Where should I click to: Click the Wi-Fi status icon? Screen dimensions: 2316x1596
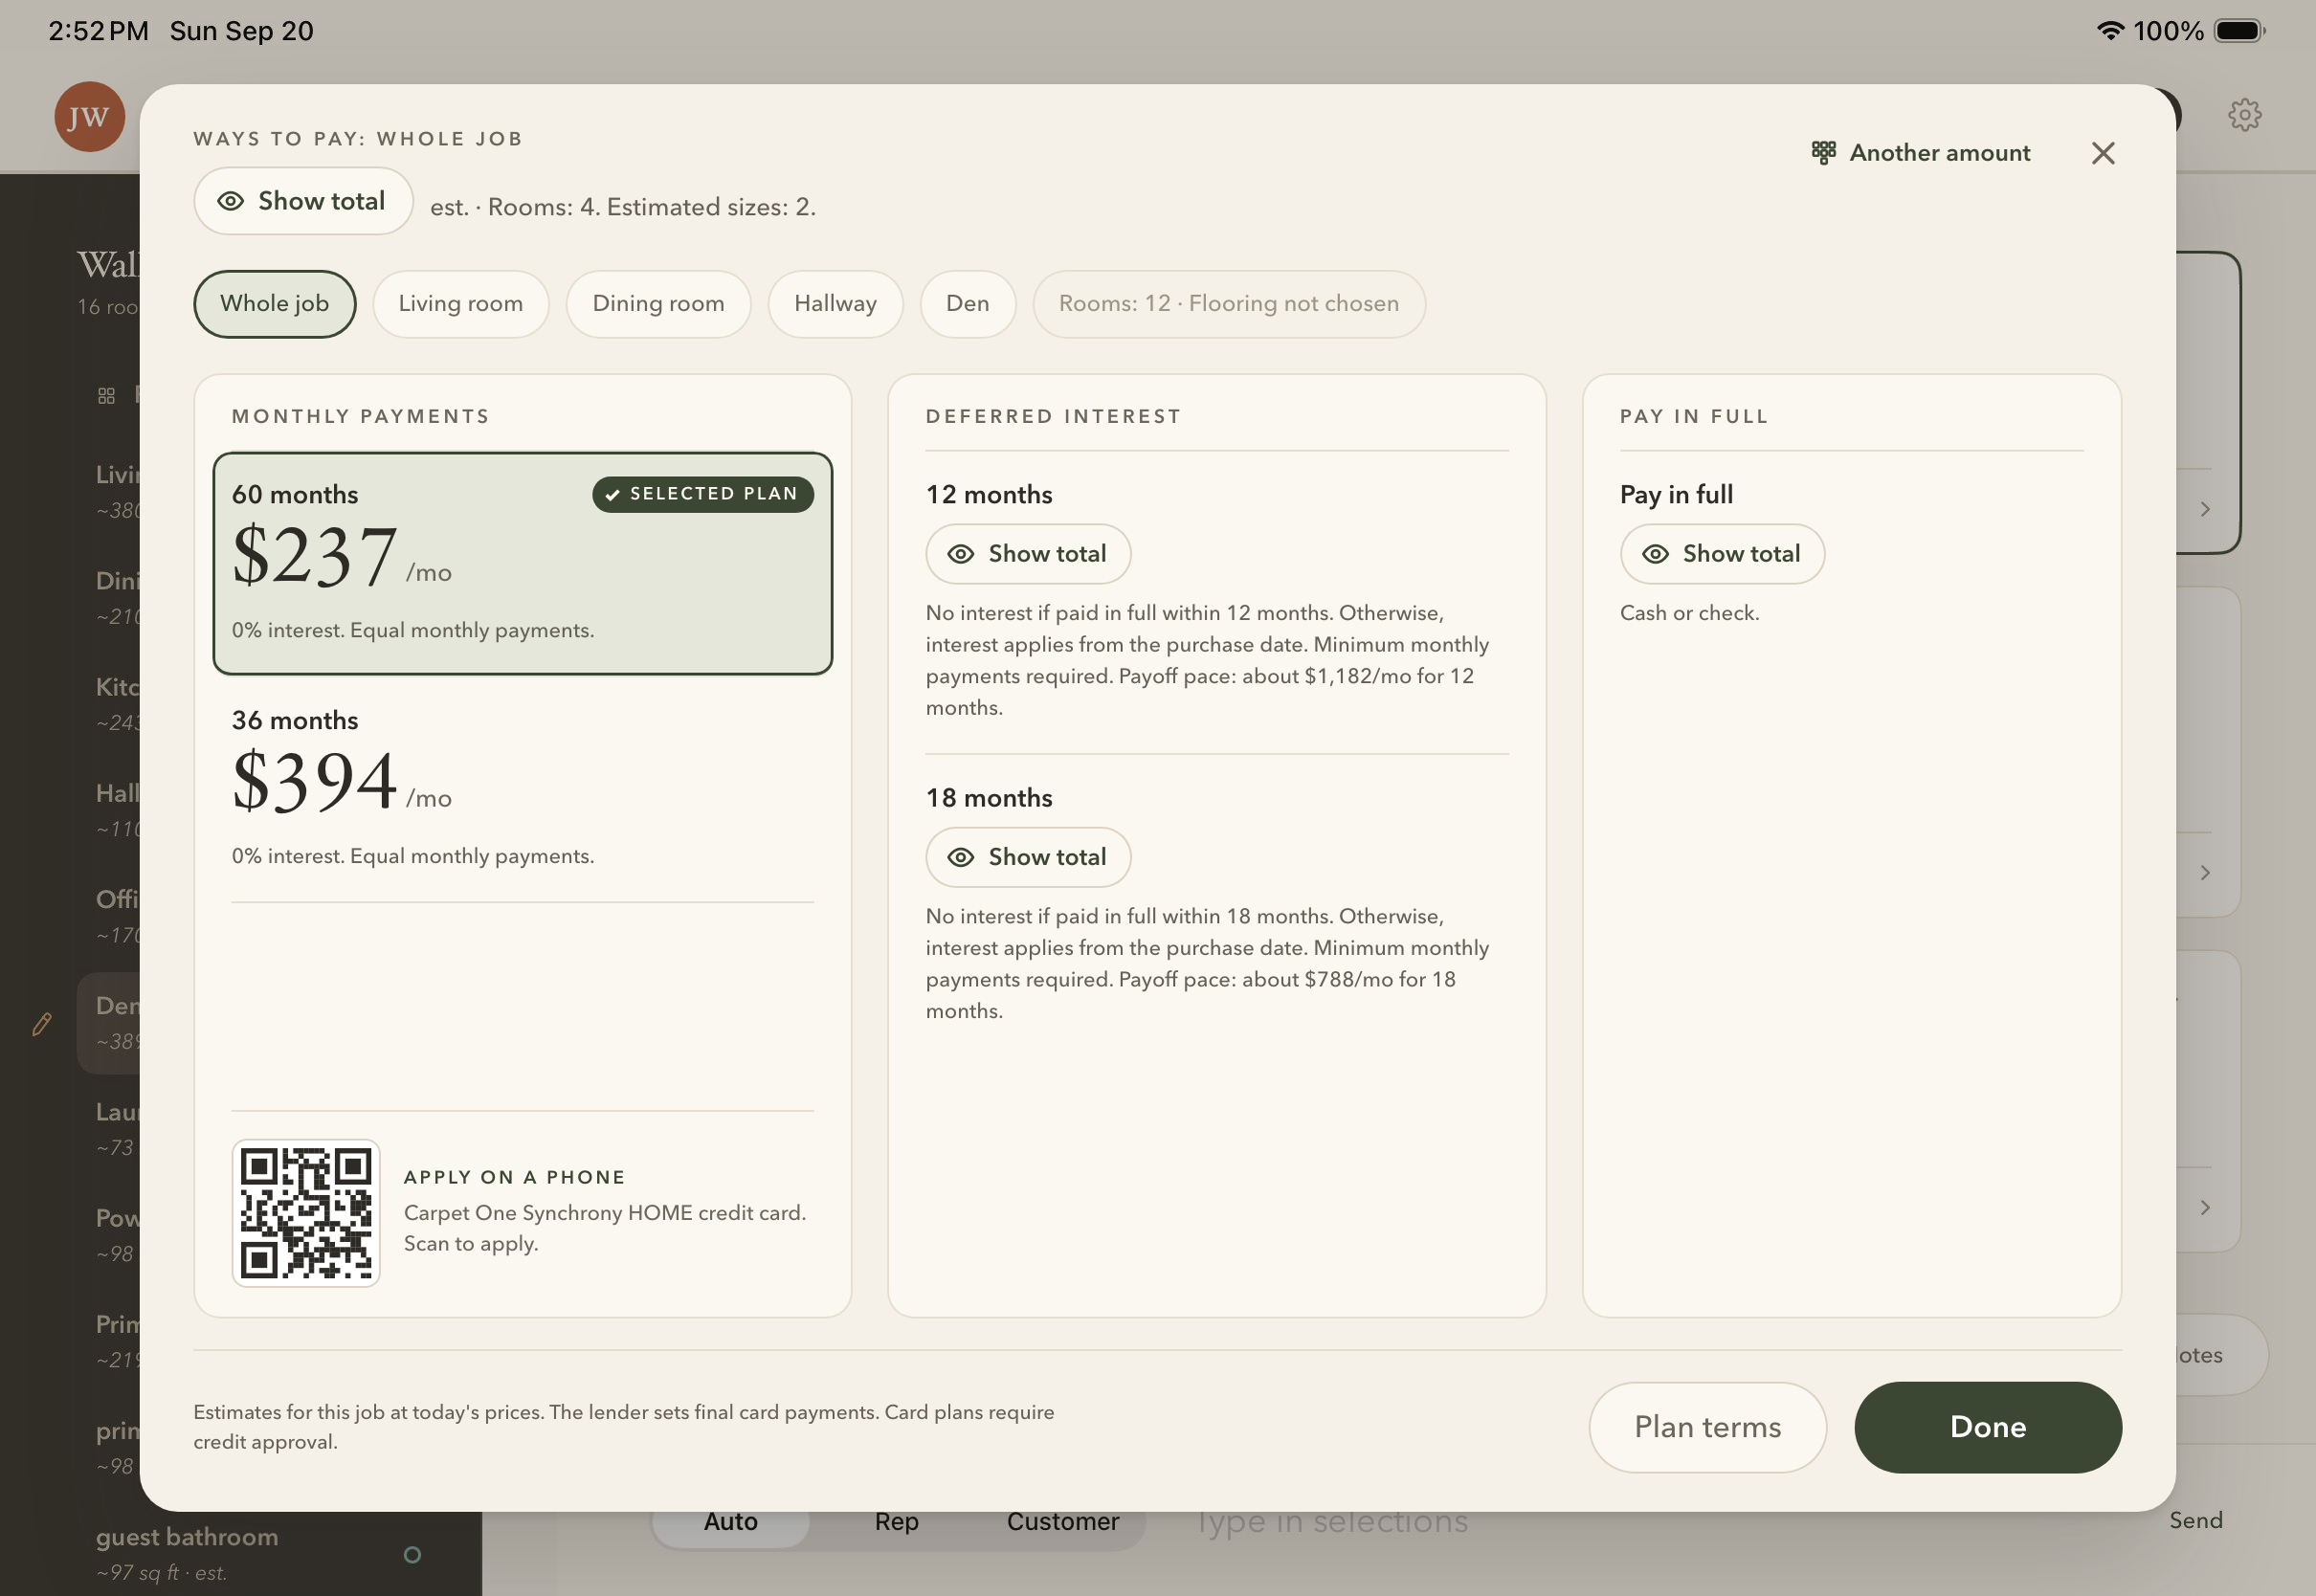click(x=2110, y=31)
